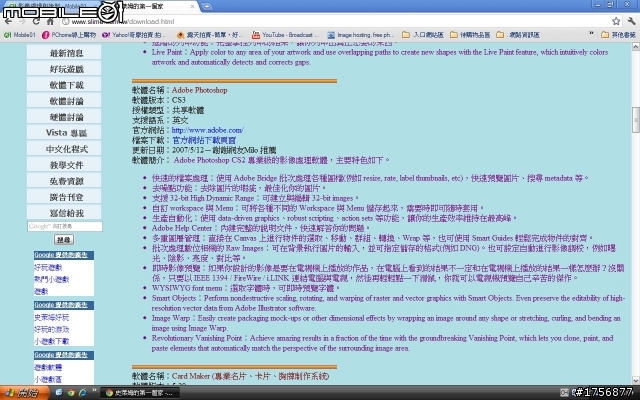Follow the 好玩的游戏 ad link

(51, 329)
